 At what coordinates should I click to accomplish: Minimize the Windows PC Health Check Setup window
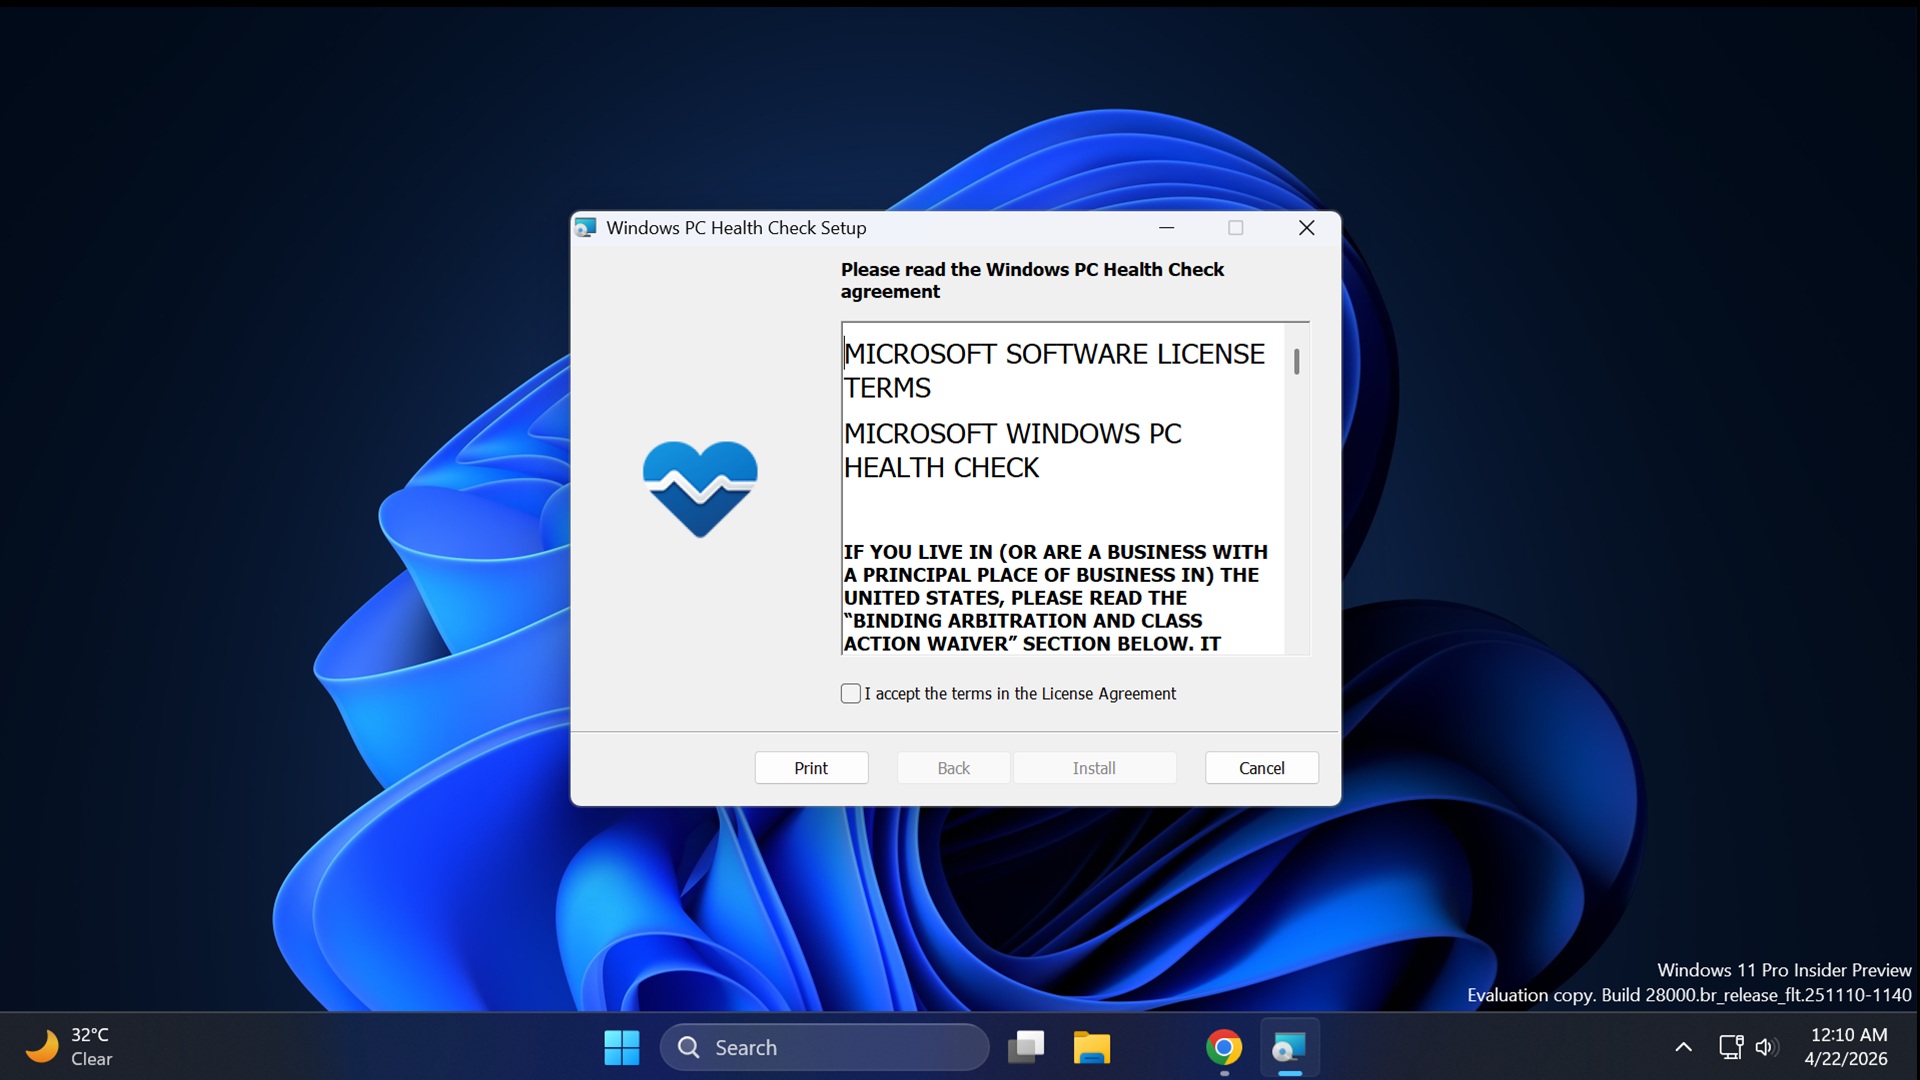pyautogui.click(x=1167, y=227)
